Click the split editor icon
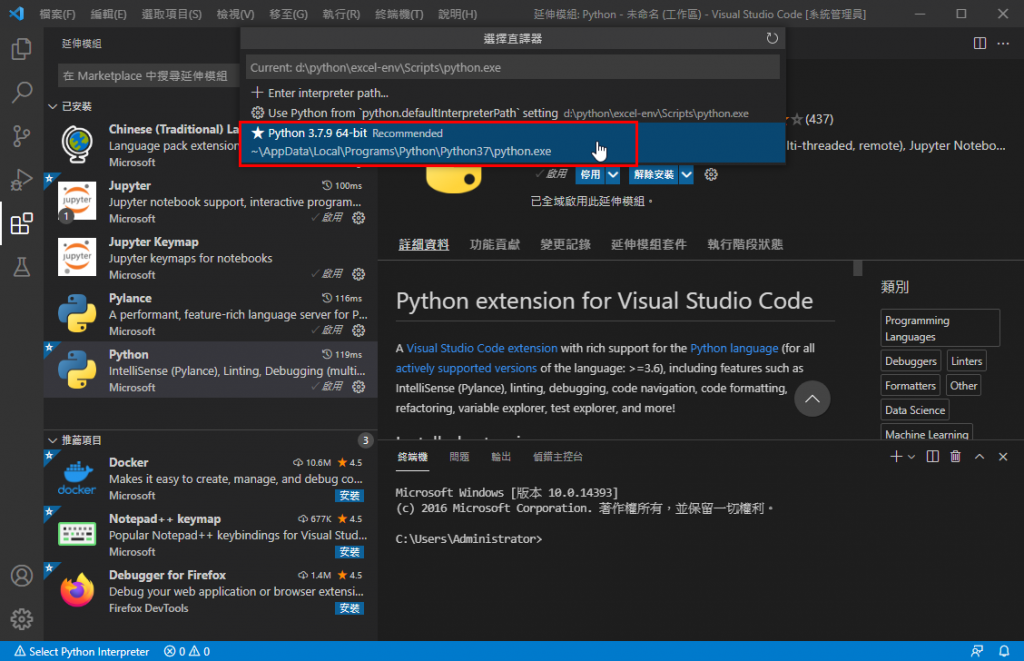 (x=980, y=43)
